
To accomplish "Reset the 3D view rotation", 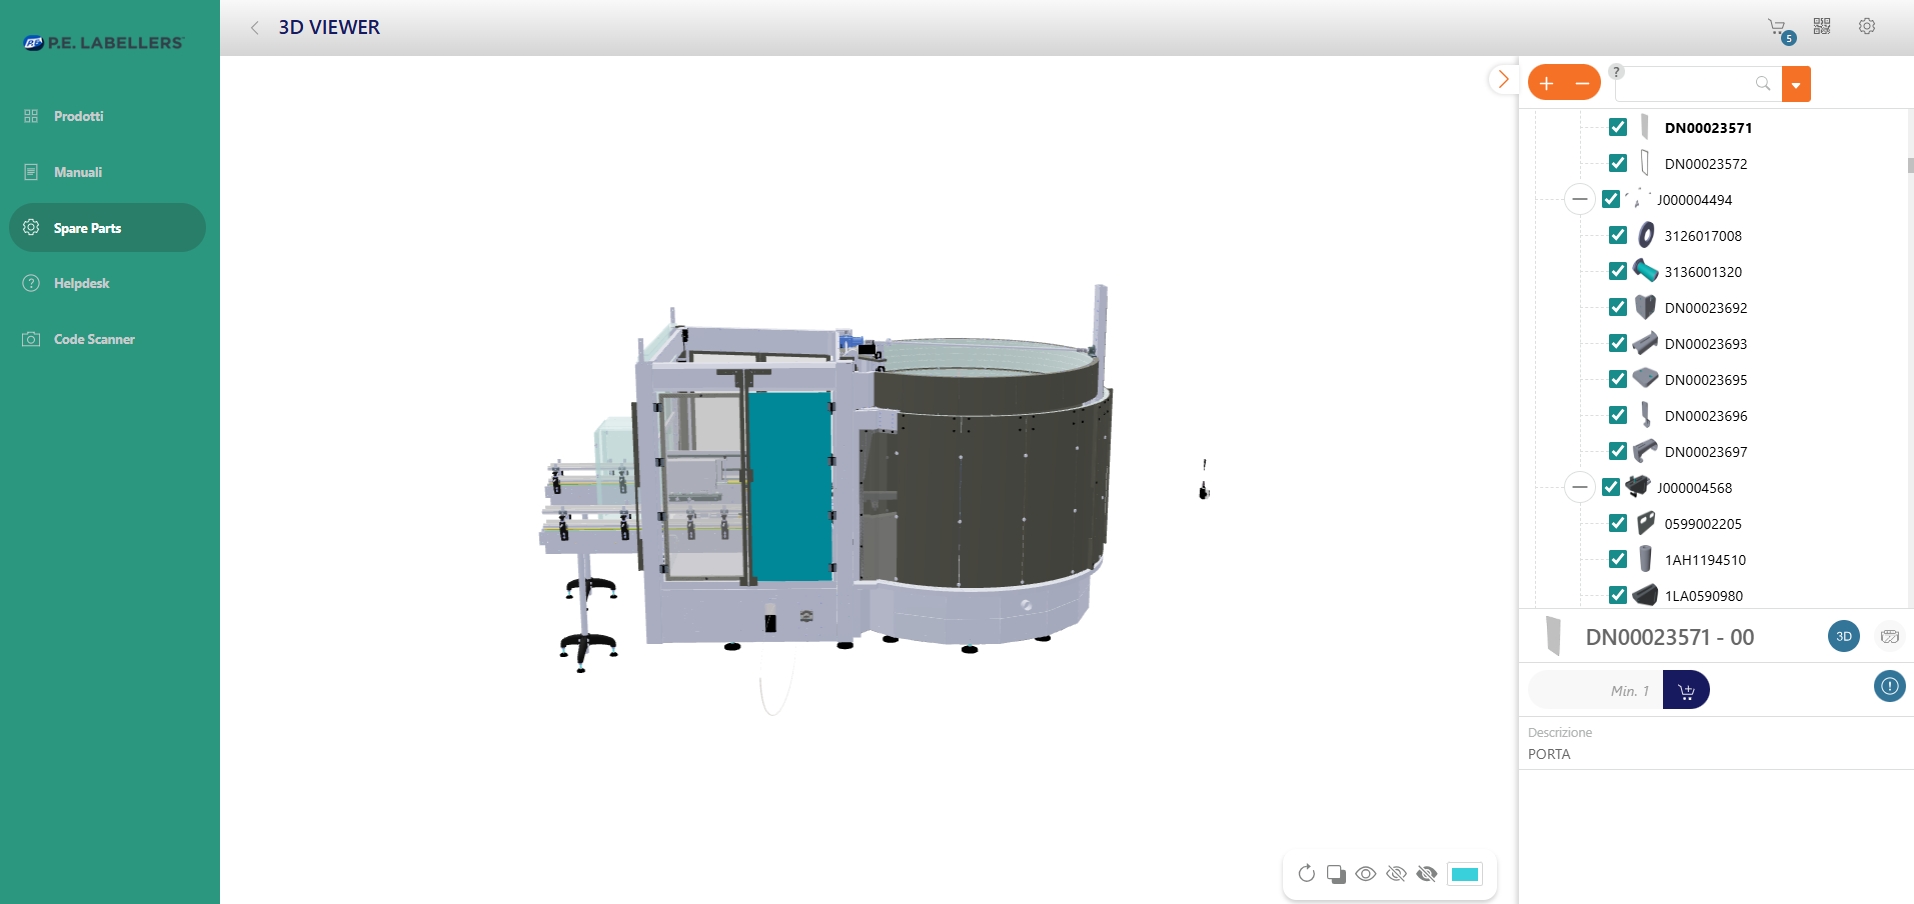I will pyautogui.click(x=1306, y=874).
